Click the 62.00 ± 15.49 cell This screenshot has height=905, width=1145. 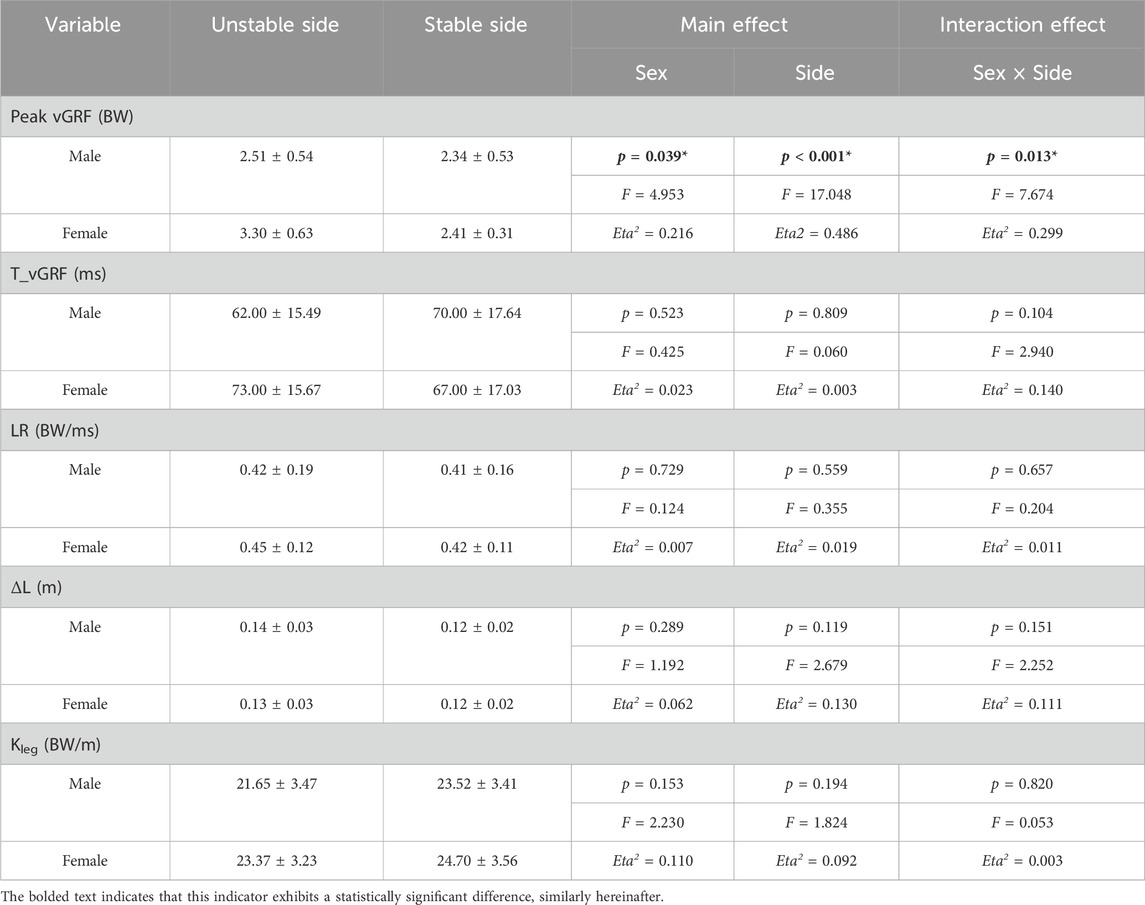tap(277, 313)
